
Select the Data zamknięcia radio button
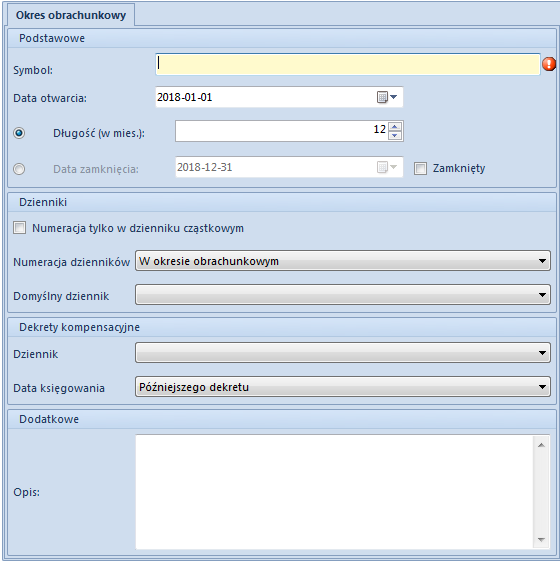point(19,169)
